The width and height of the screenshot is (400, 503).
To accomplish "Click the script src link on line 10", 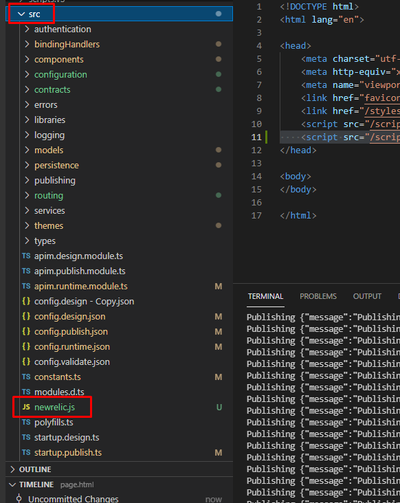I will (384, 124).
